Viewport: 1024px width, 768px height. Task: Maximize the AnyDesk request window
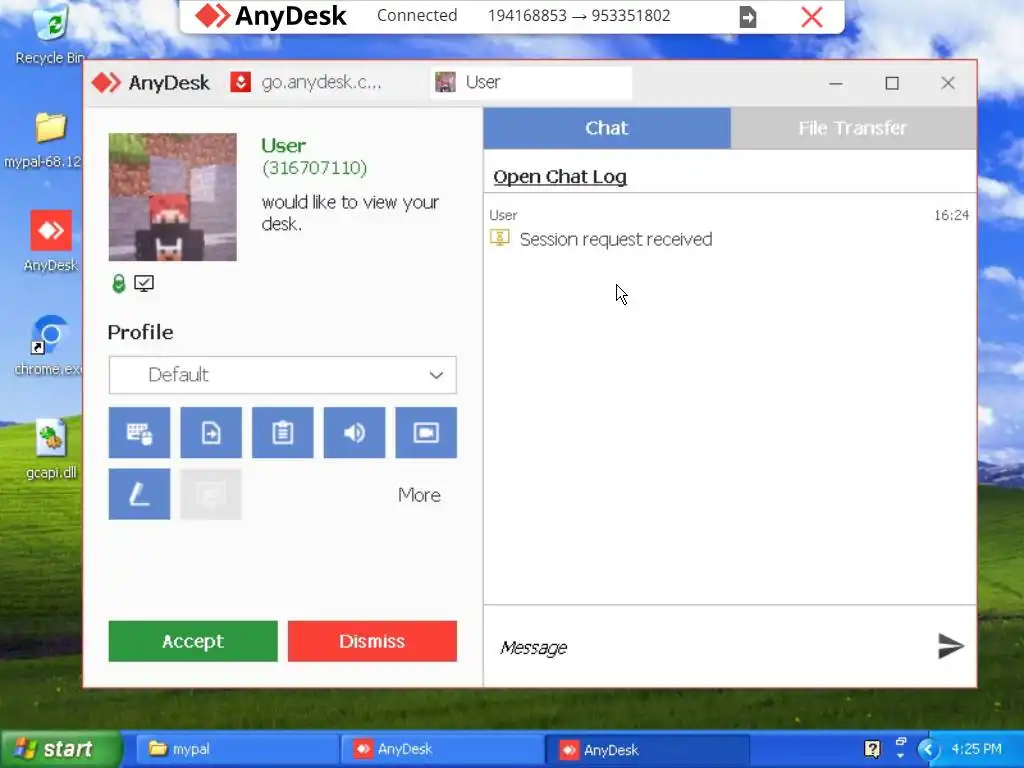pyautogui.click(x=892, y=83)
